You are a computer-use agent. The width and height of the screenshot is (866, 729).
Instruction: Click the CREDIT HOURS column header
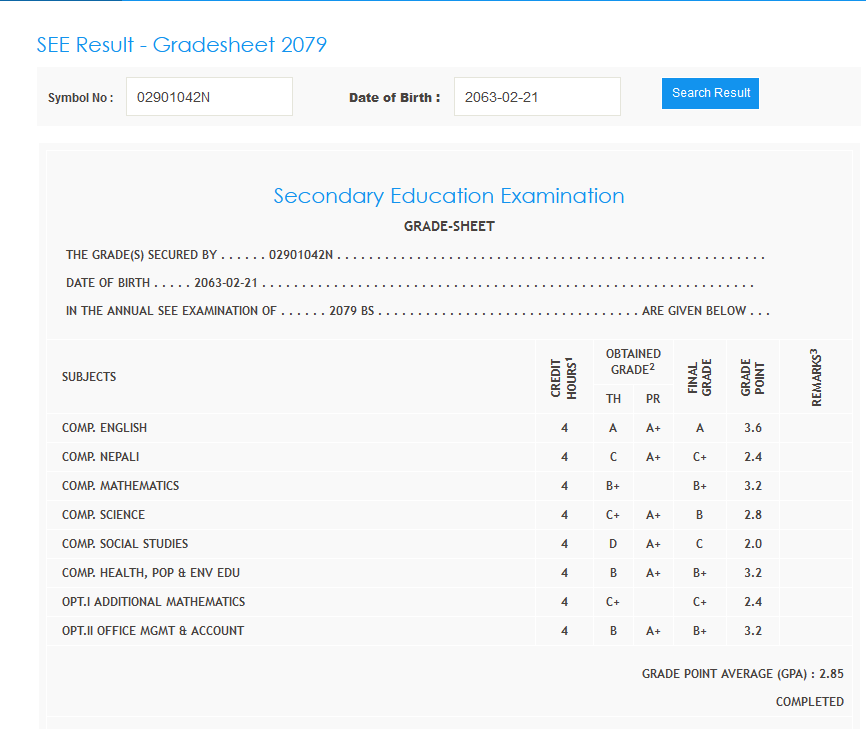click(564, 378)
